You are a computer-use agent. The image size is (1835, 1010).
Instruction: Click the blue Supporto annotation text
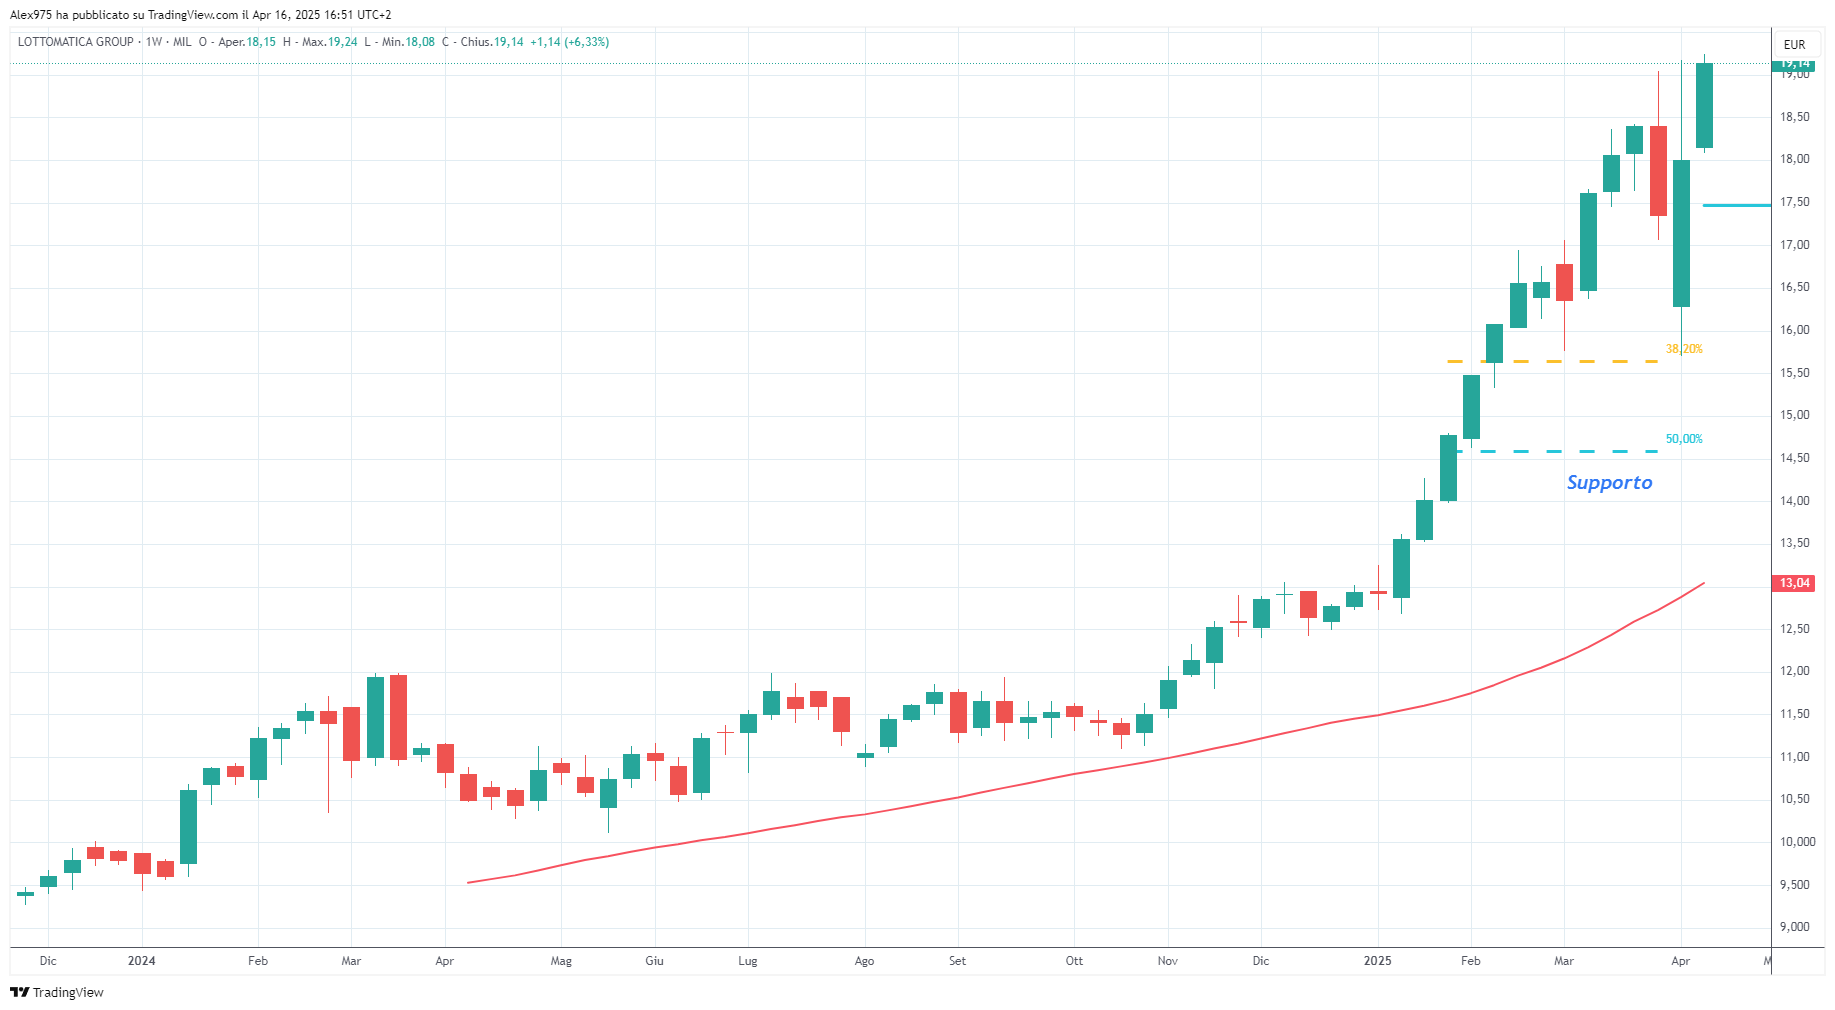(1609, 483)
